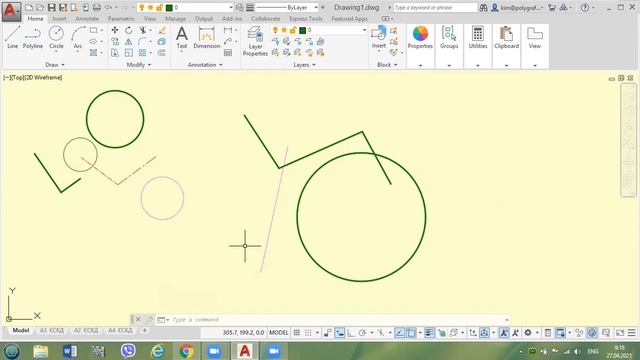
Task: Expand the Block panel dropdown
Action: pos(387,64)
